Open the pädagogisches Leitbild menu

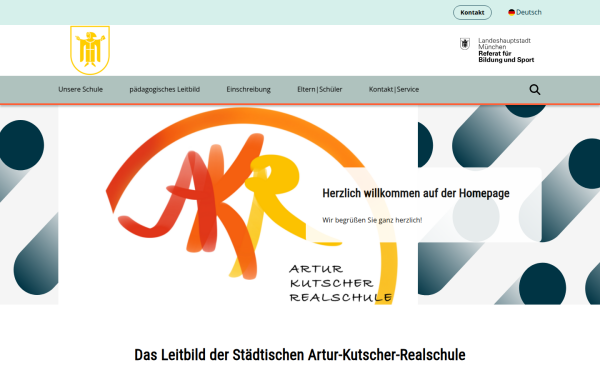pos(165,89)
